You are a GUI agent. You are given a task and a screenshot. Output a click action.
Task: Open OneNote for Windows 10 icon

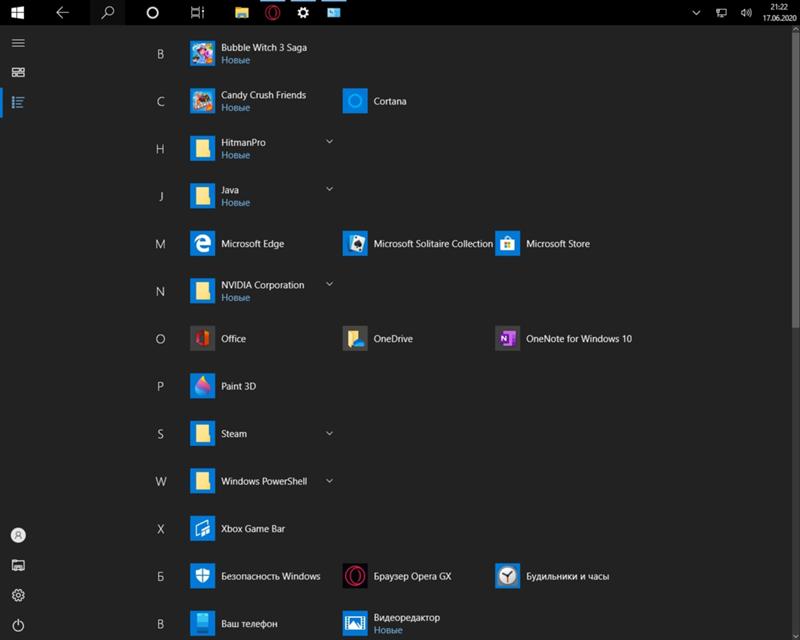point(508,338)
